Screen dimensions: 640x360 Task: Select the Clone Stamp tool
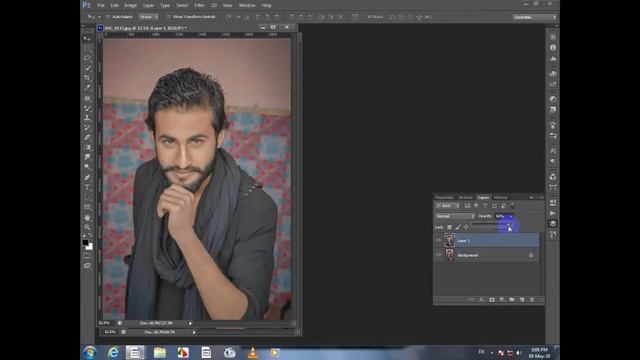point(87,118)
